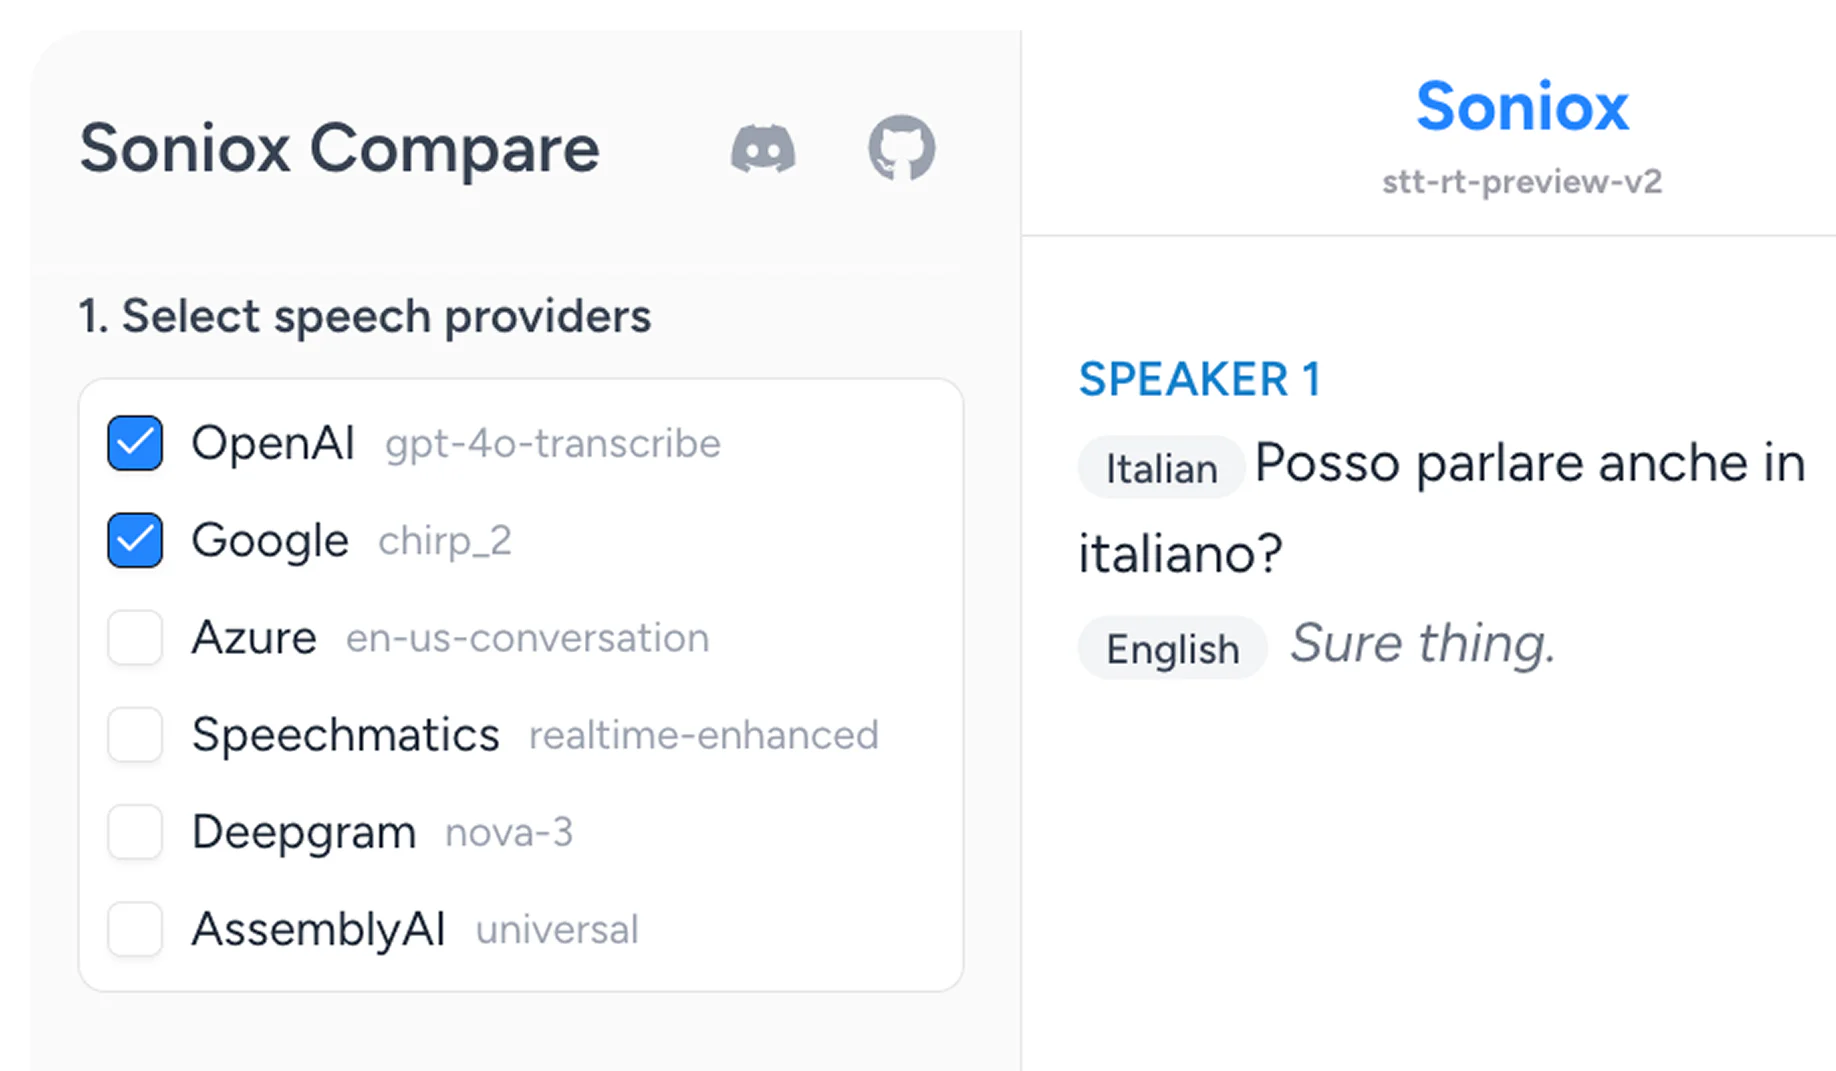
Task: Open the GitHub repository icon
Action: (x=900, y=148)
